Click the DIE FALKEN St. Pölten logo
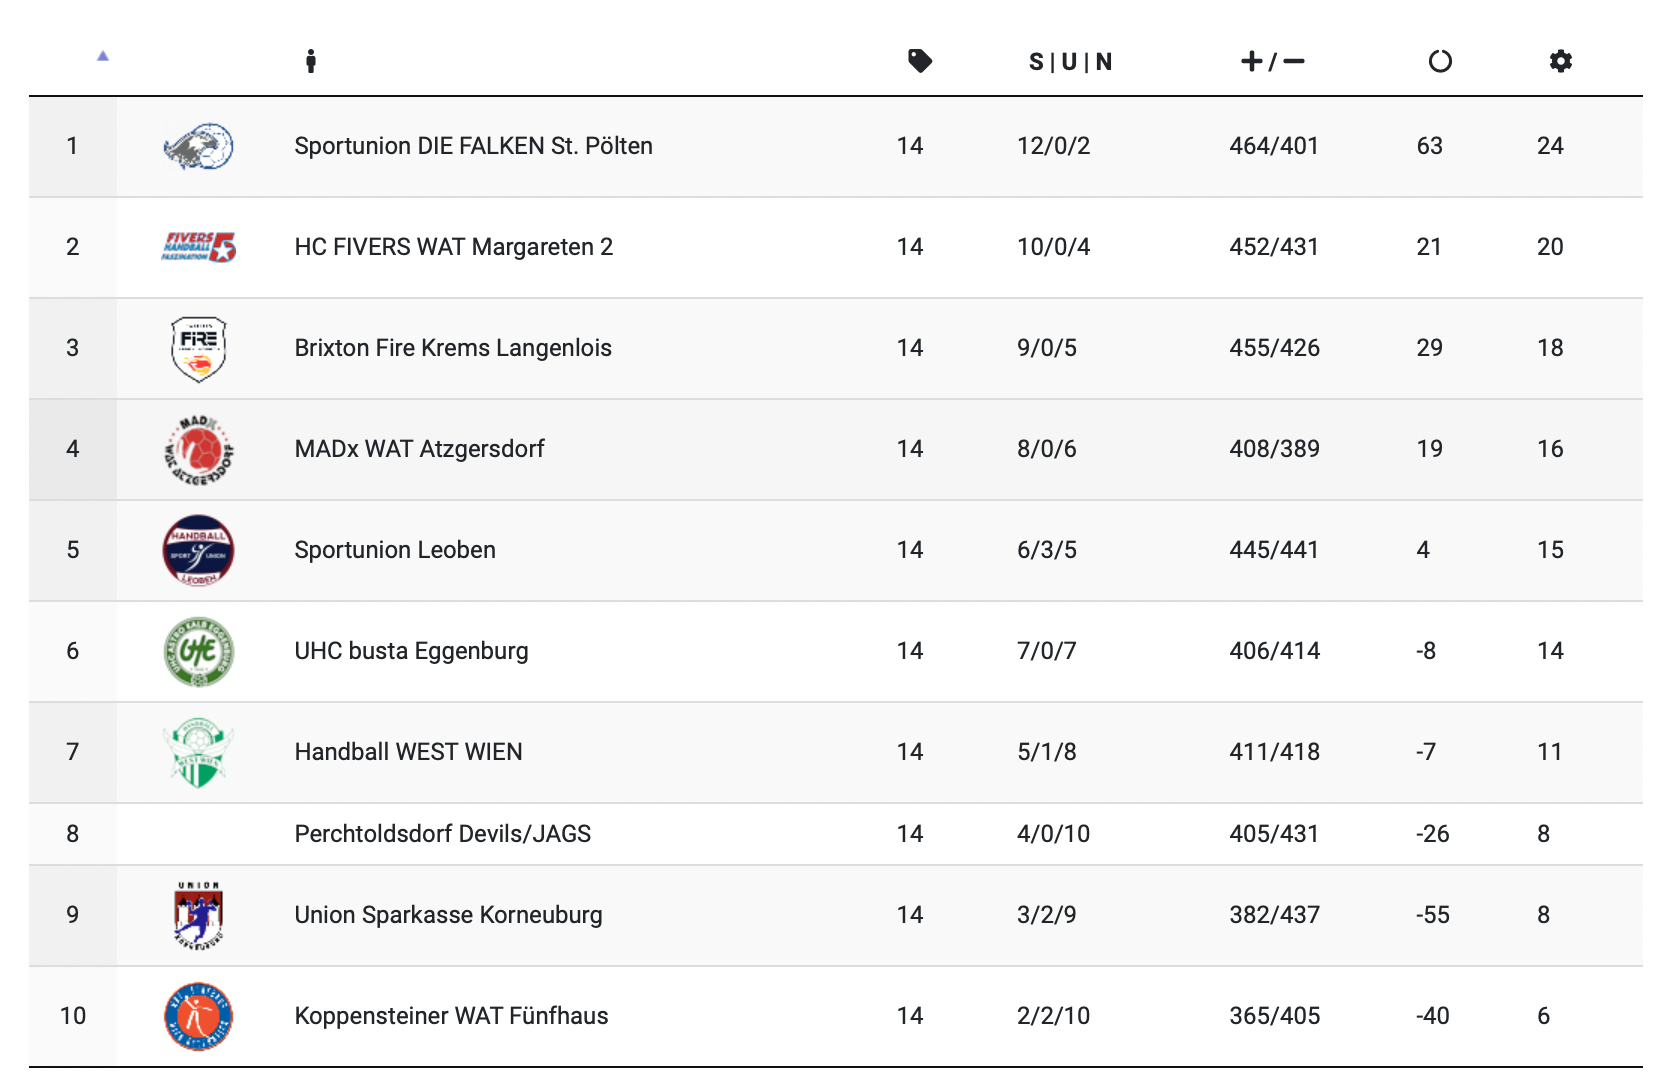 coord(198,147)
